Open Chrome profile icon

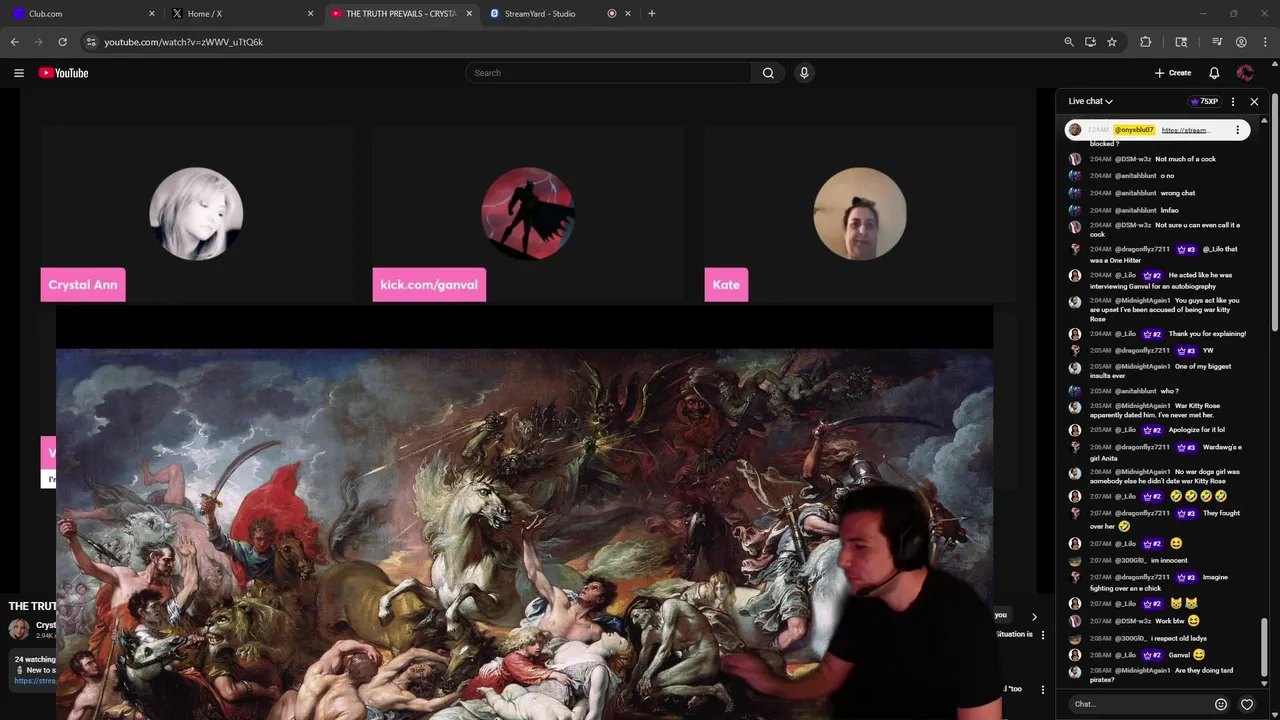[1241, 42]
